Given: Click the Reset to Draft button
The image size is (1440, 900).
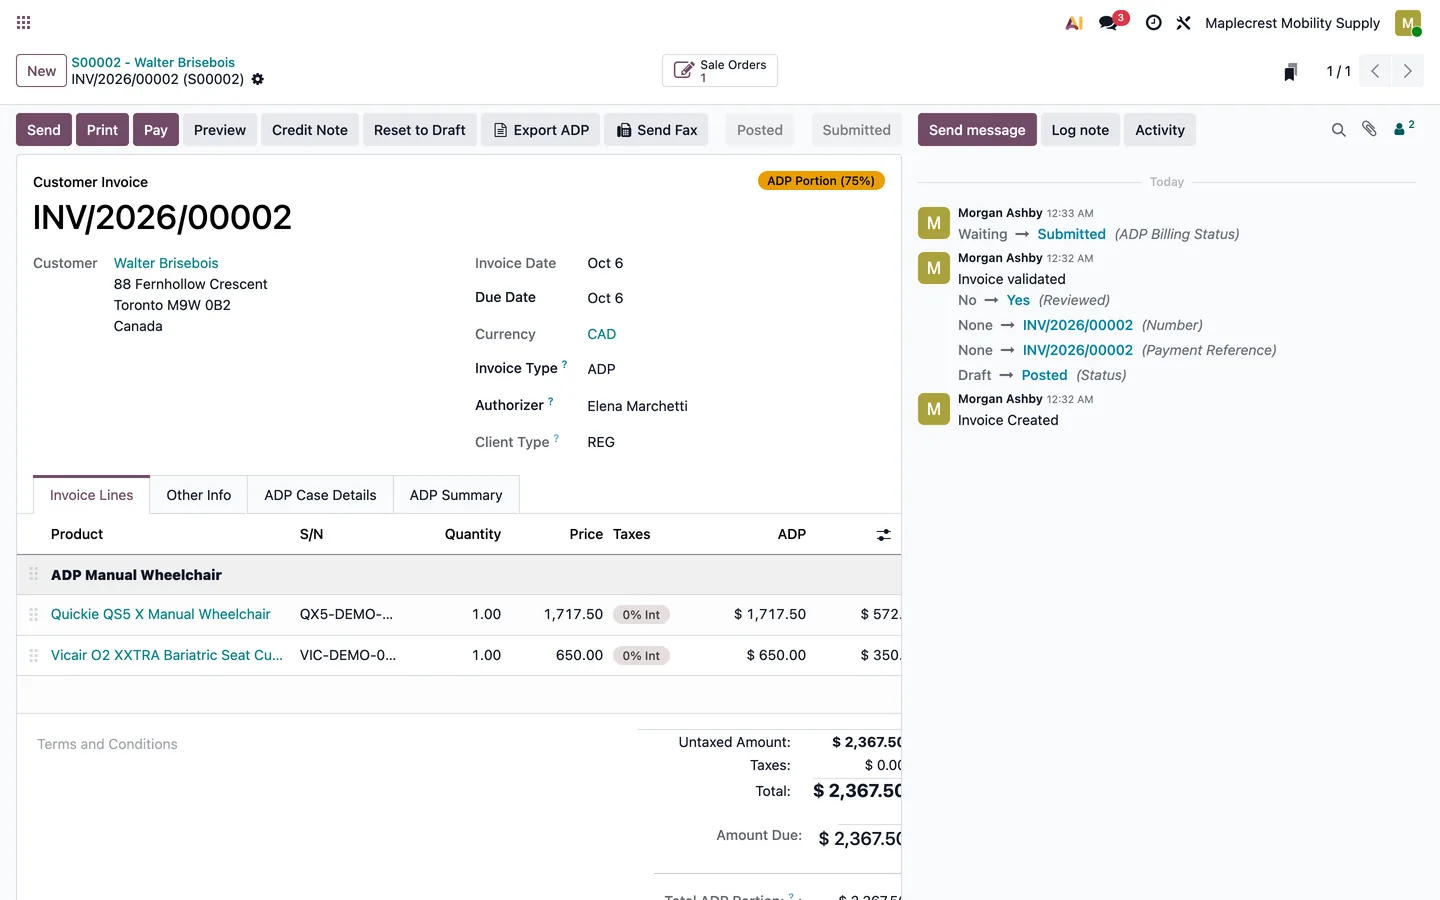Looking at the screenshot, I should tap(420, 130).
